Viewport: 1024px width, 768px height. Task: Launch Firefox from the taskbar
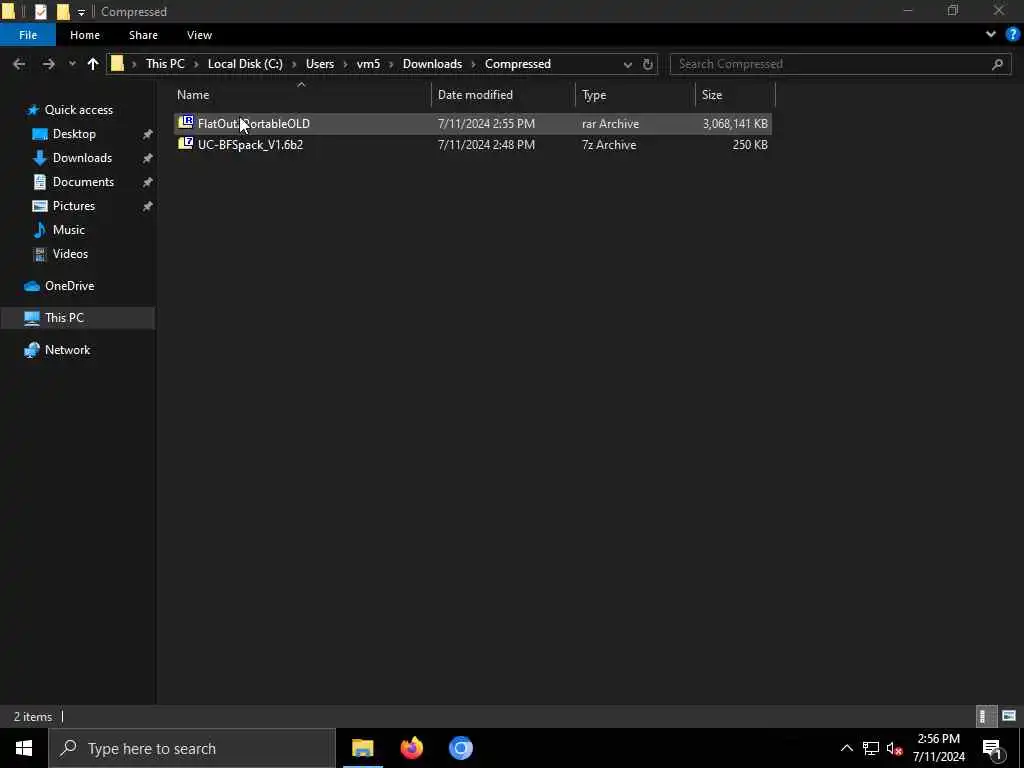pos(411,748)
